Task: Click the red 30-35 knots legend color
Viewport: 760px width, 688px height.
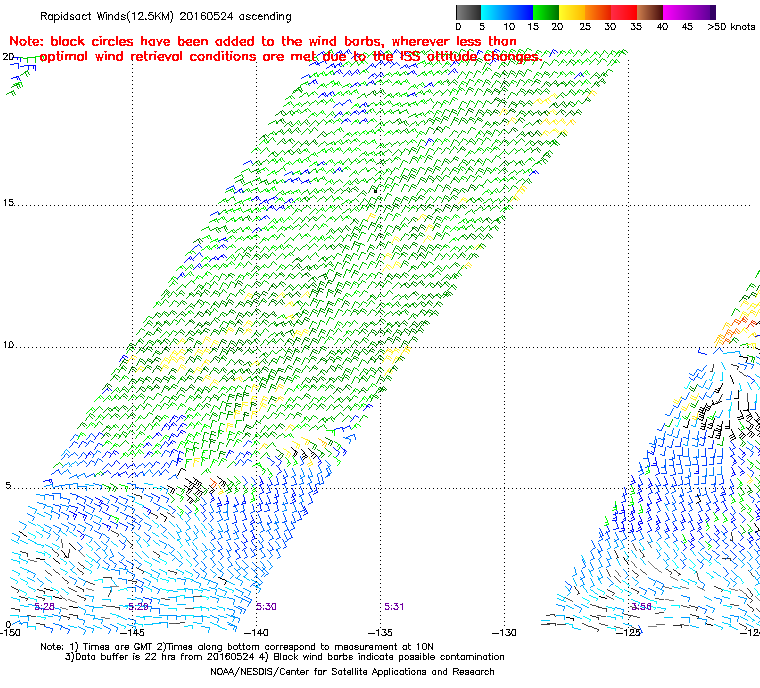Action: pos(625,12)
